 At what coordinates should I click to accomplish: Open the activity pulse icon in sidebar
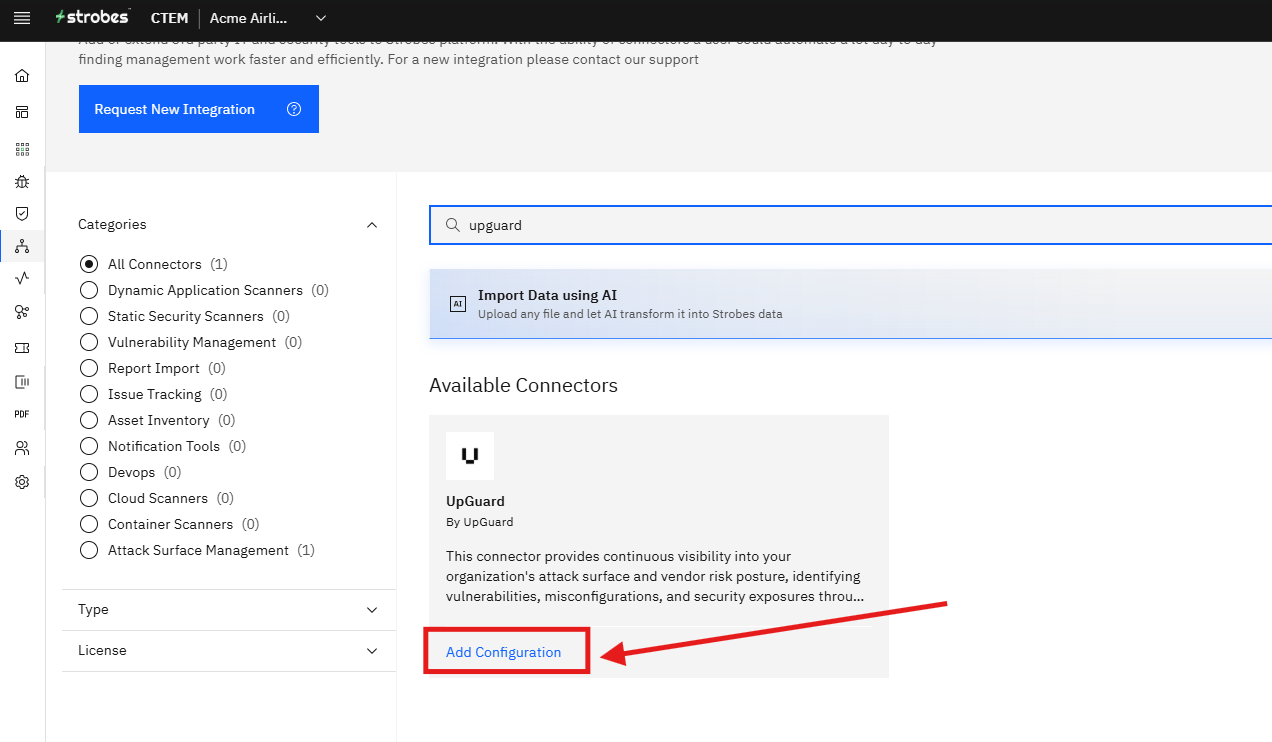pos(22,278)
